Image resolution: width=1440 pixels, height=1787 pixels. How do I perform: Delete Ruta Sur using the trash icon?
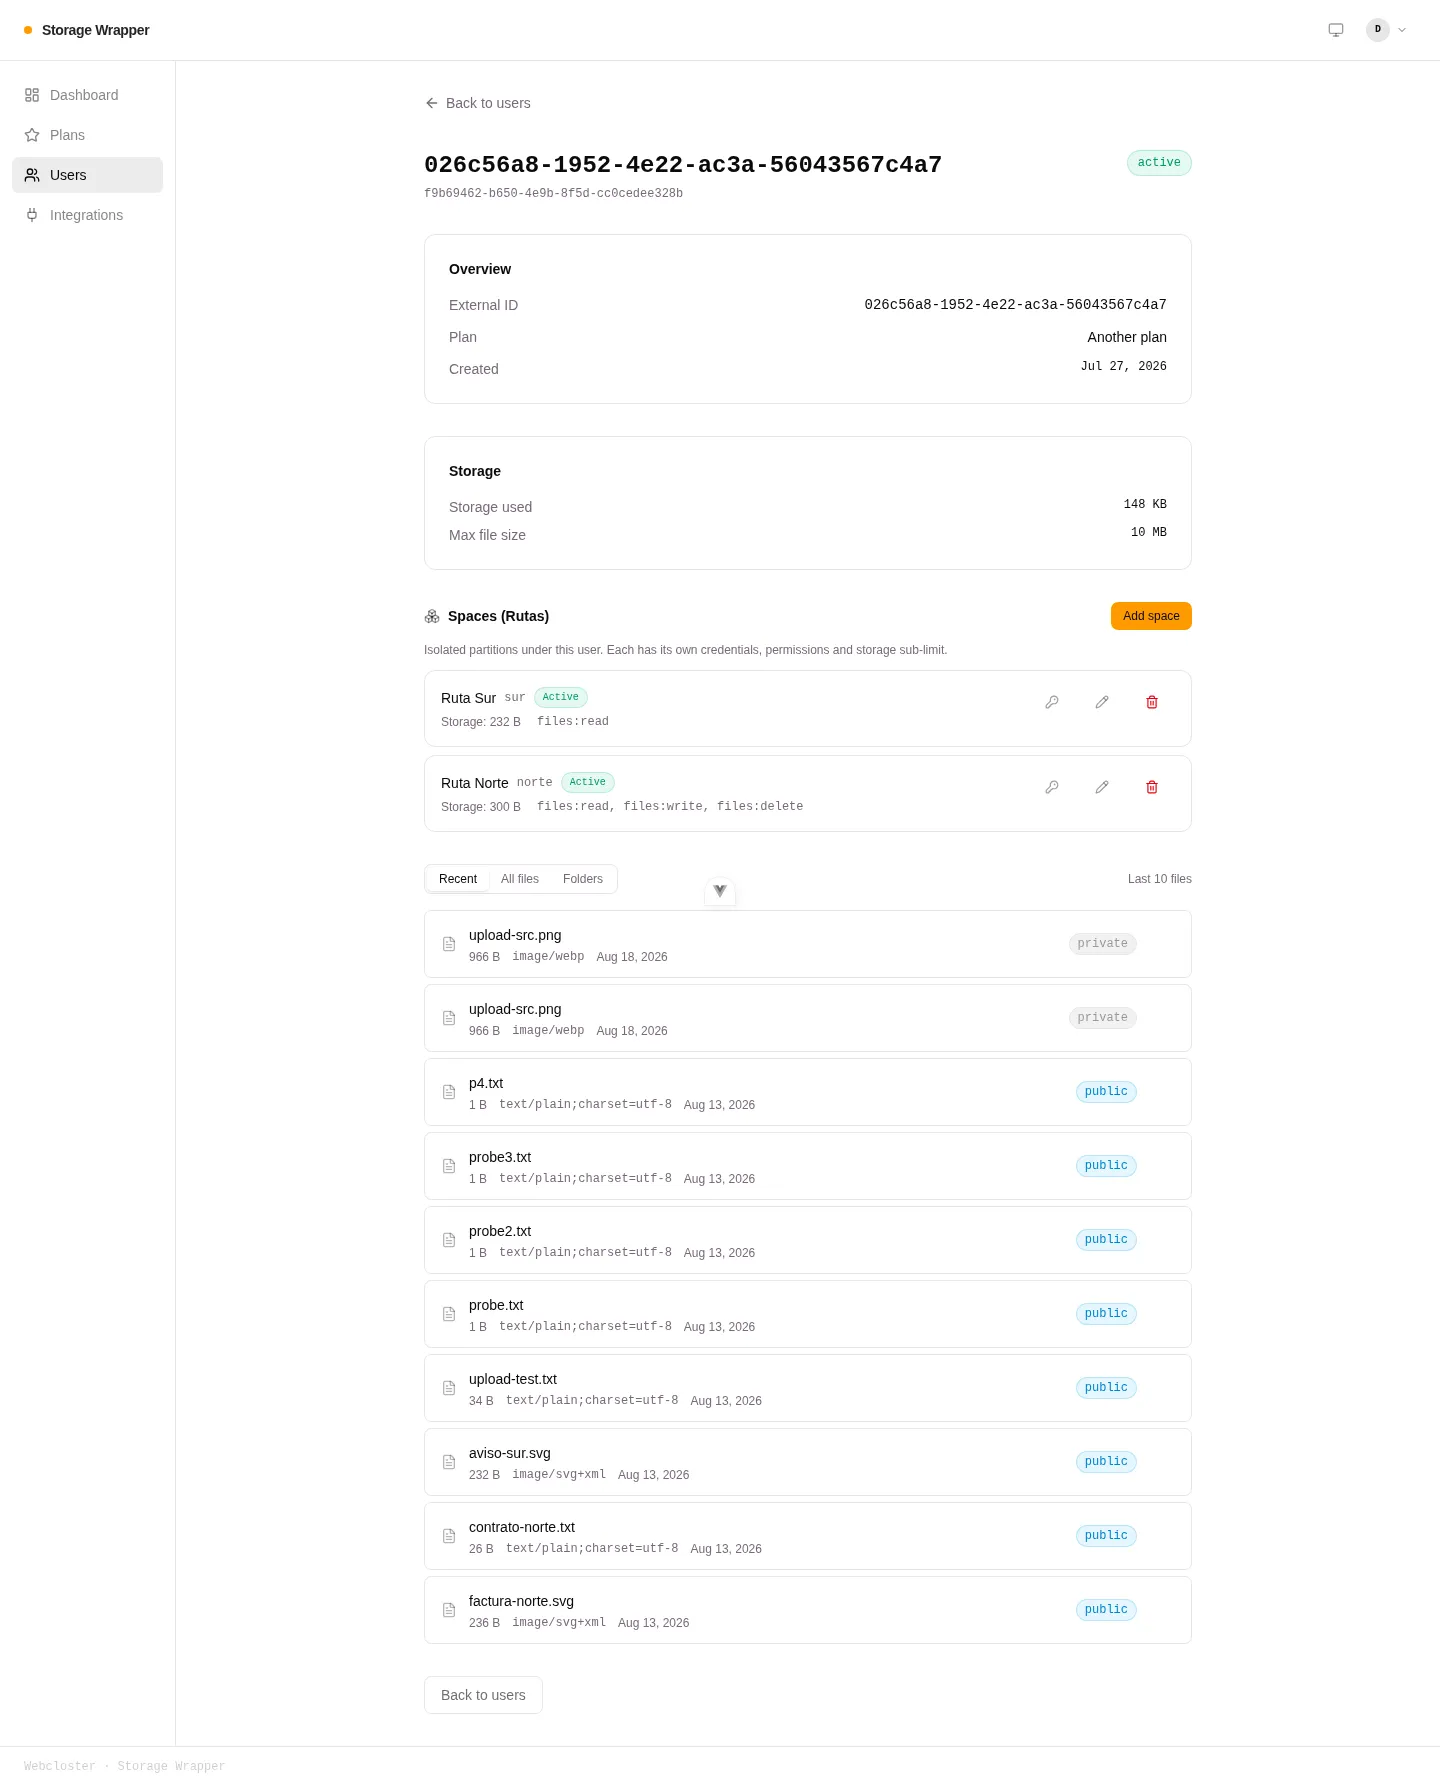click(1152, 702)
